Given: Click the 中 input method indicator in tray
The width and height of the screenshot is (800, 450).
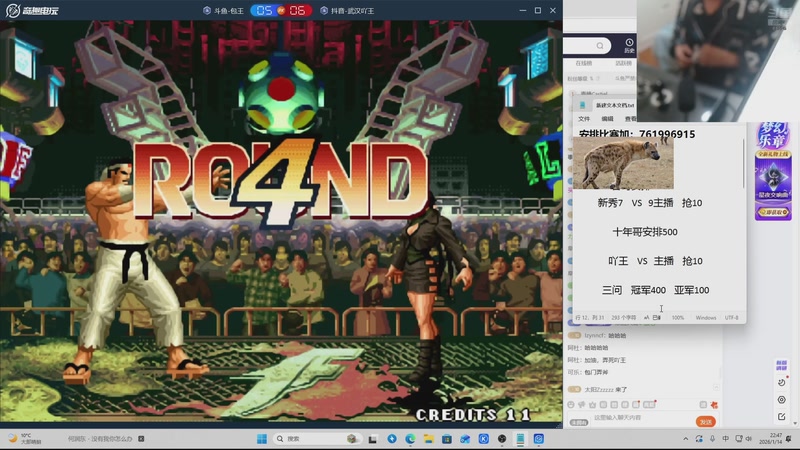Looking at the screenshot, I should pos(726,439).
